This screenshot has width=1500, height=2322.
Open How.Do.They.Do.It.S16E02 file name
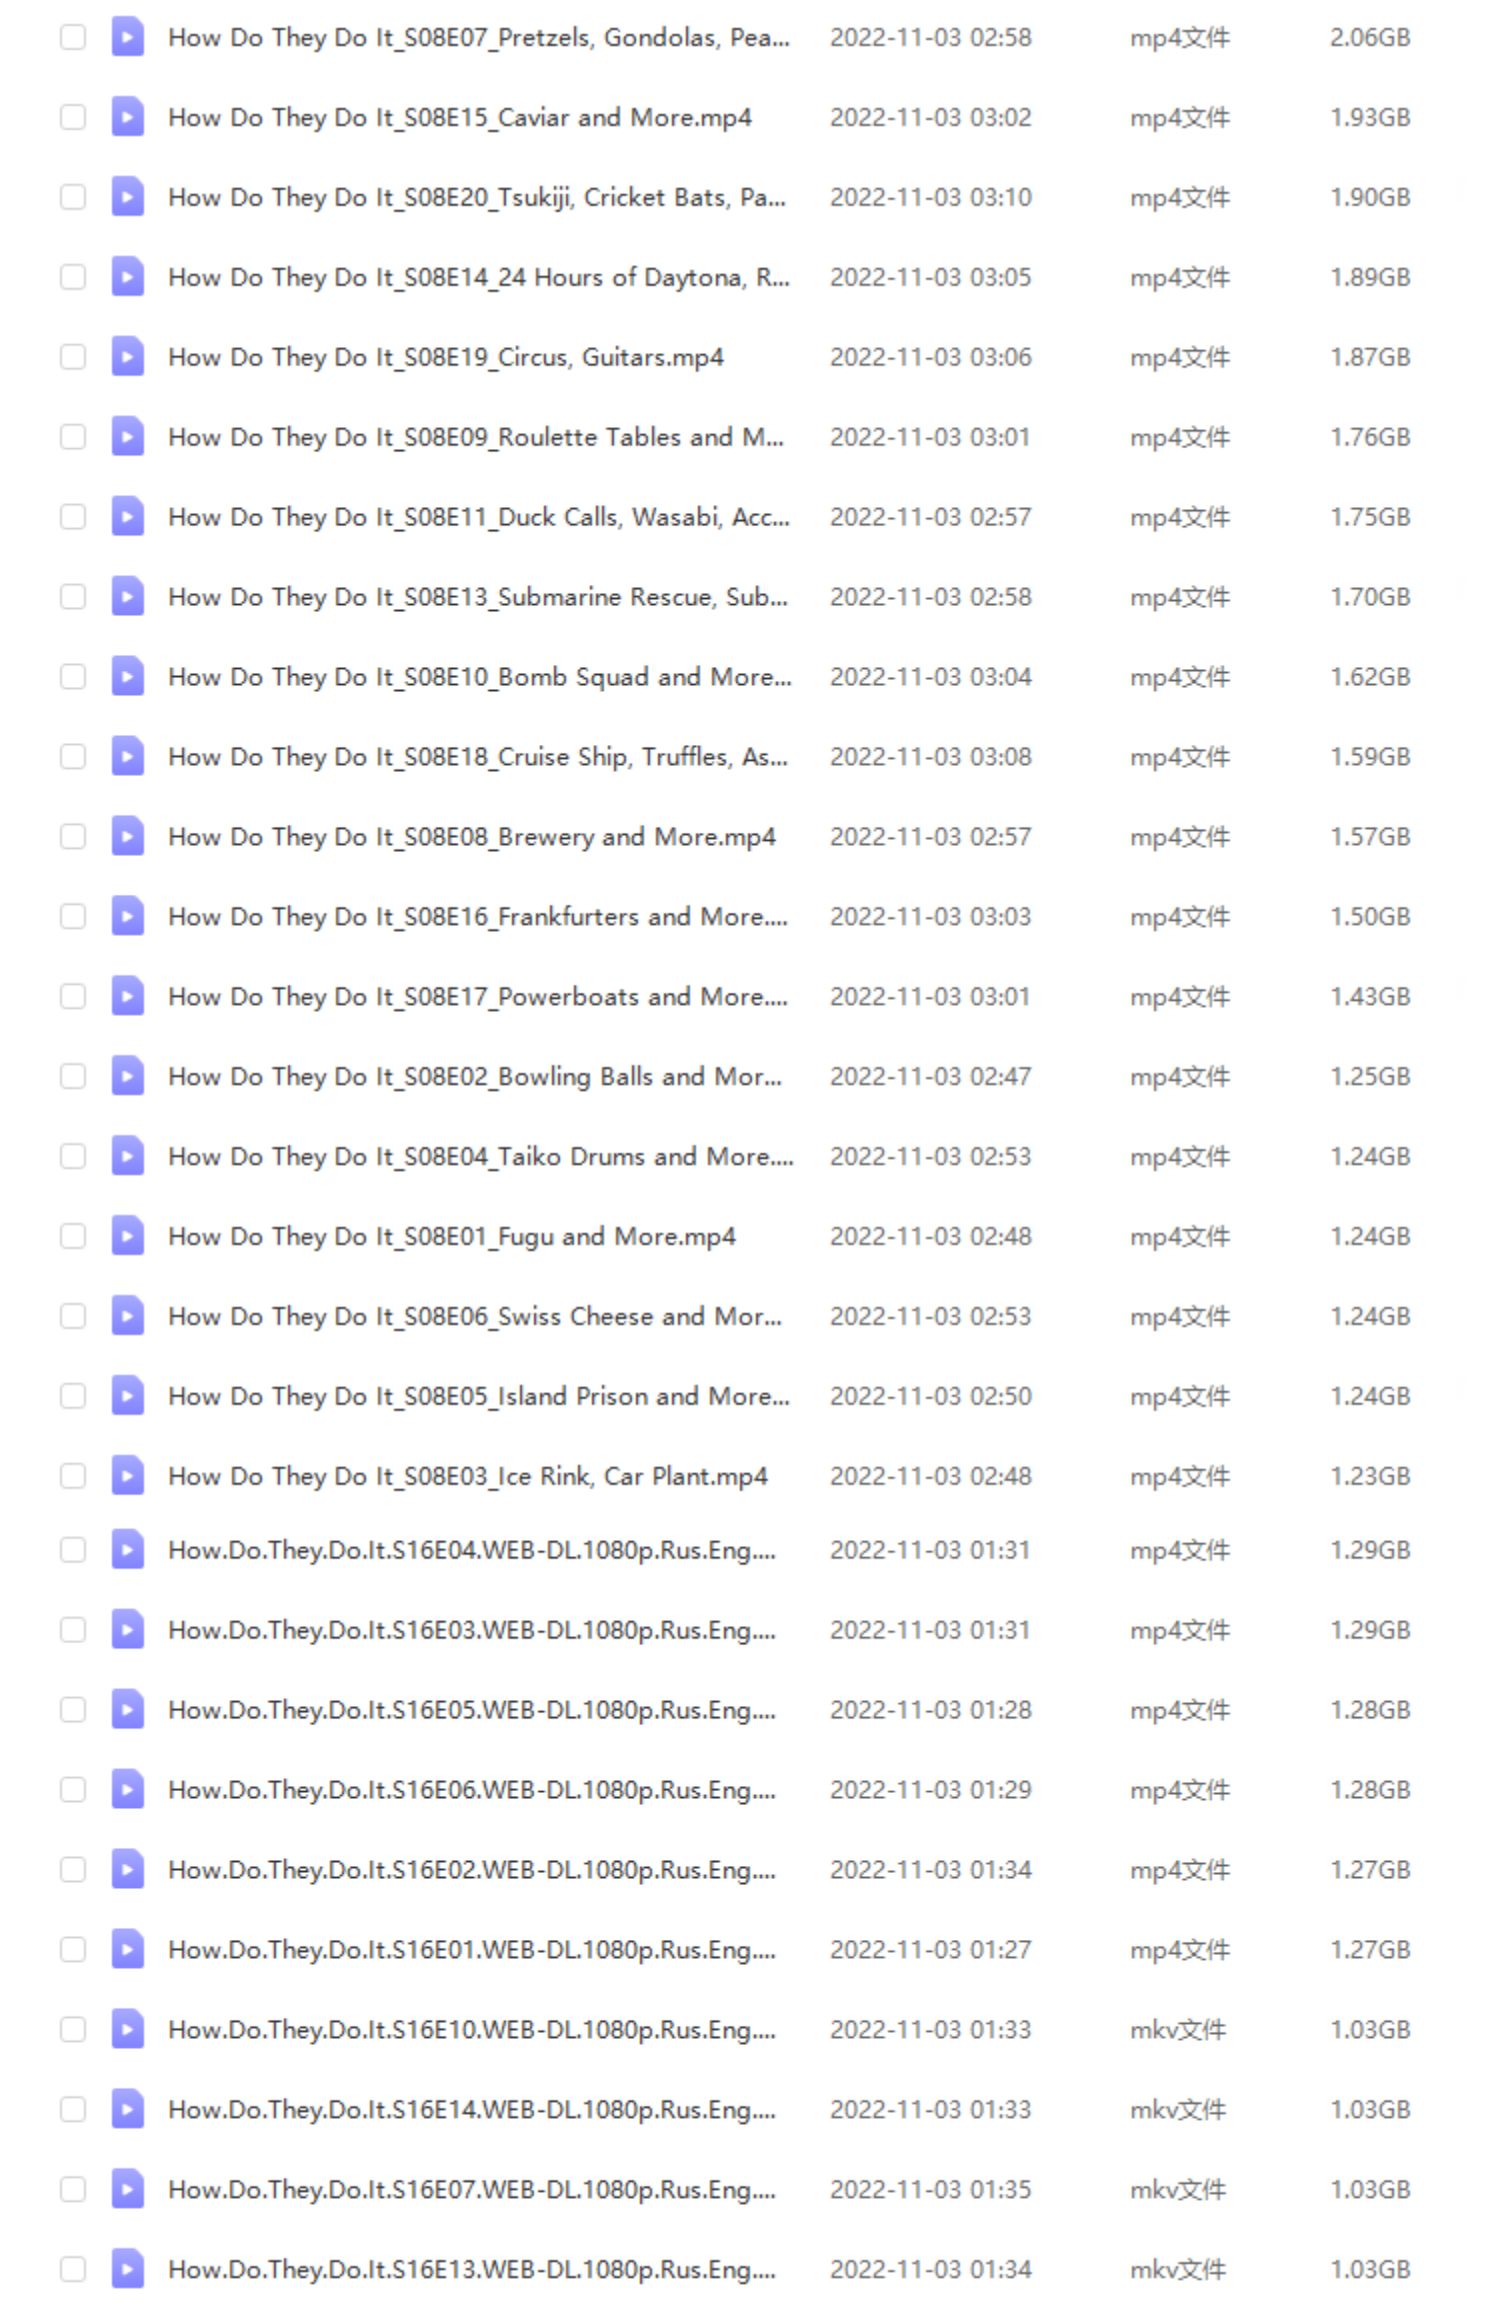(x=472, y=1870)
